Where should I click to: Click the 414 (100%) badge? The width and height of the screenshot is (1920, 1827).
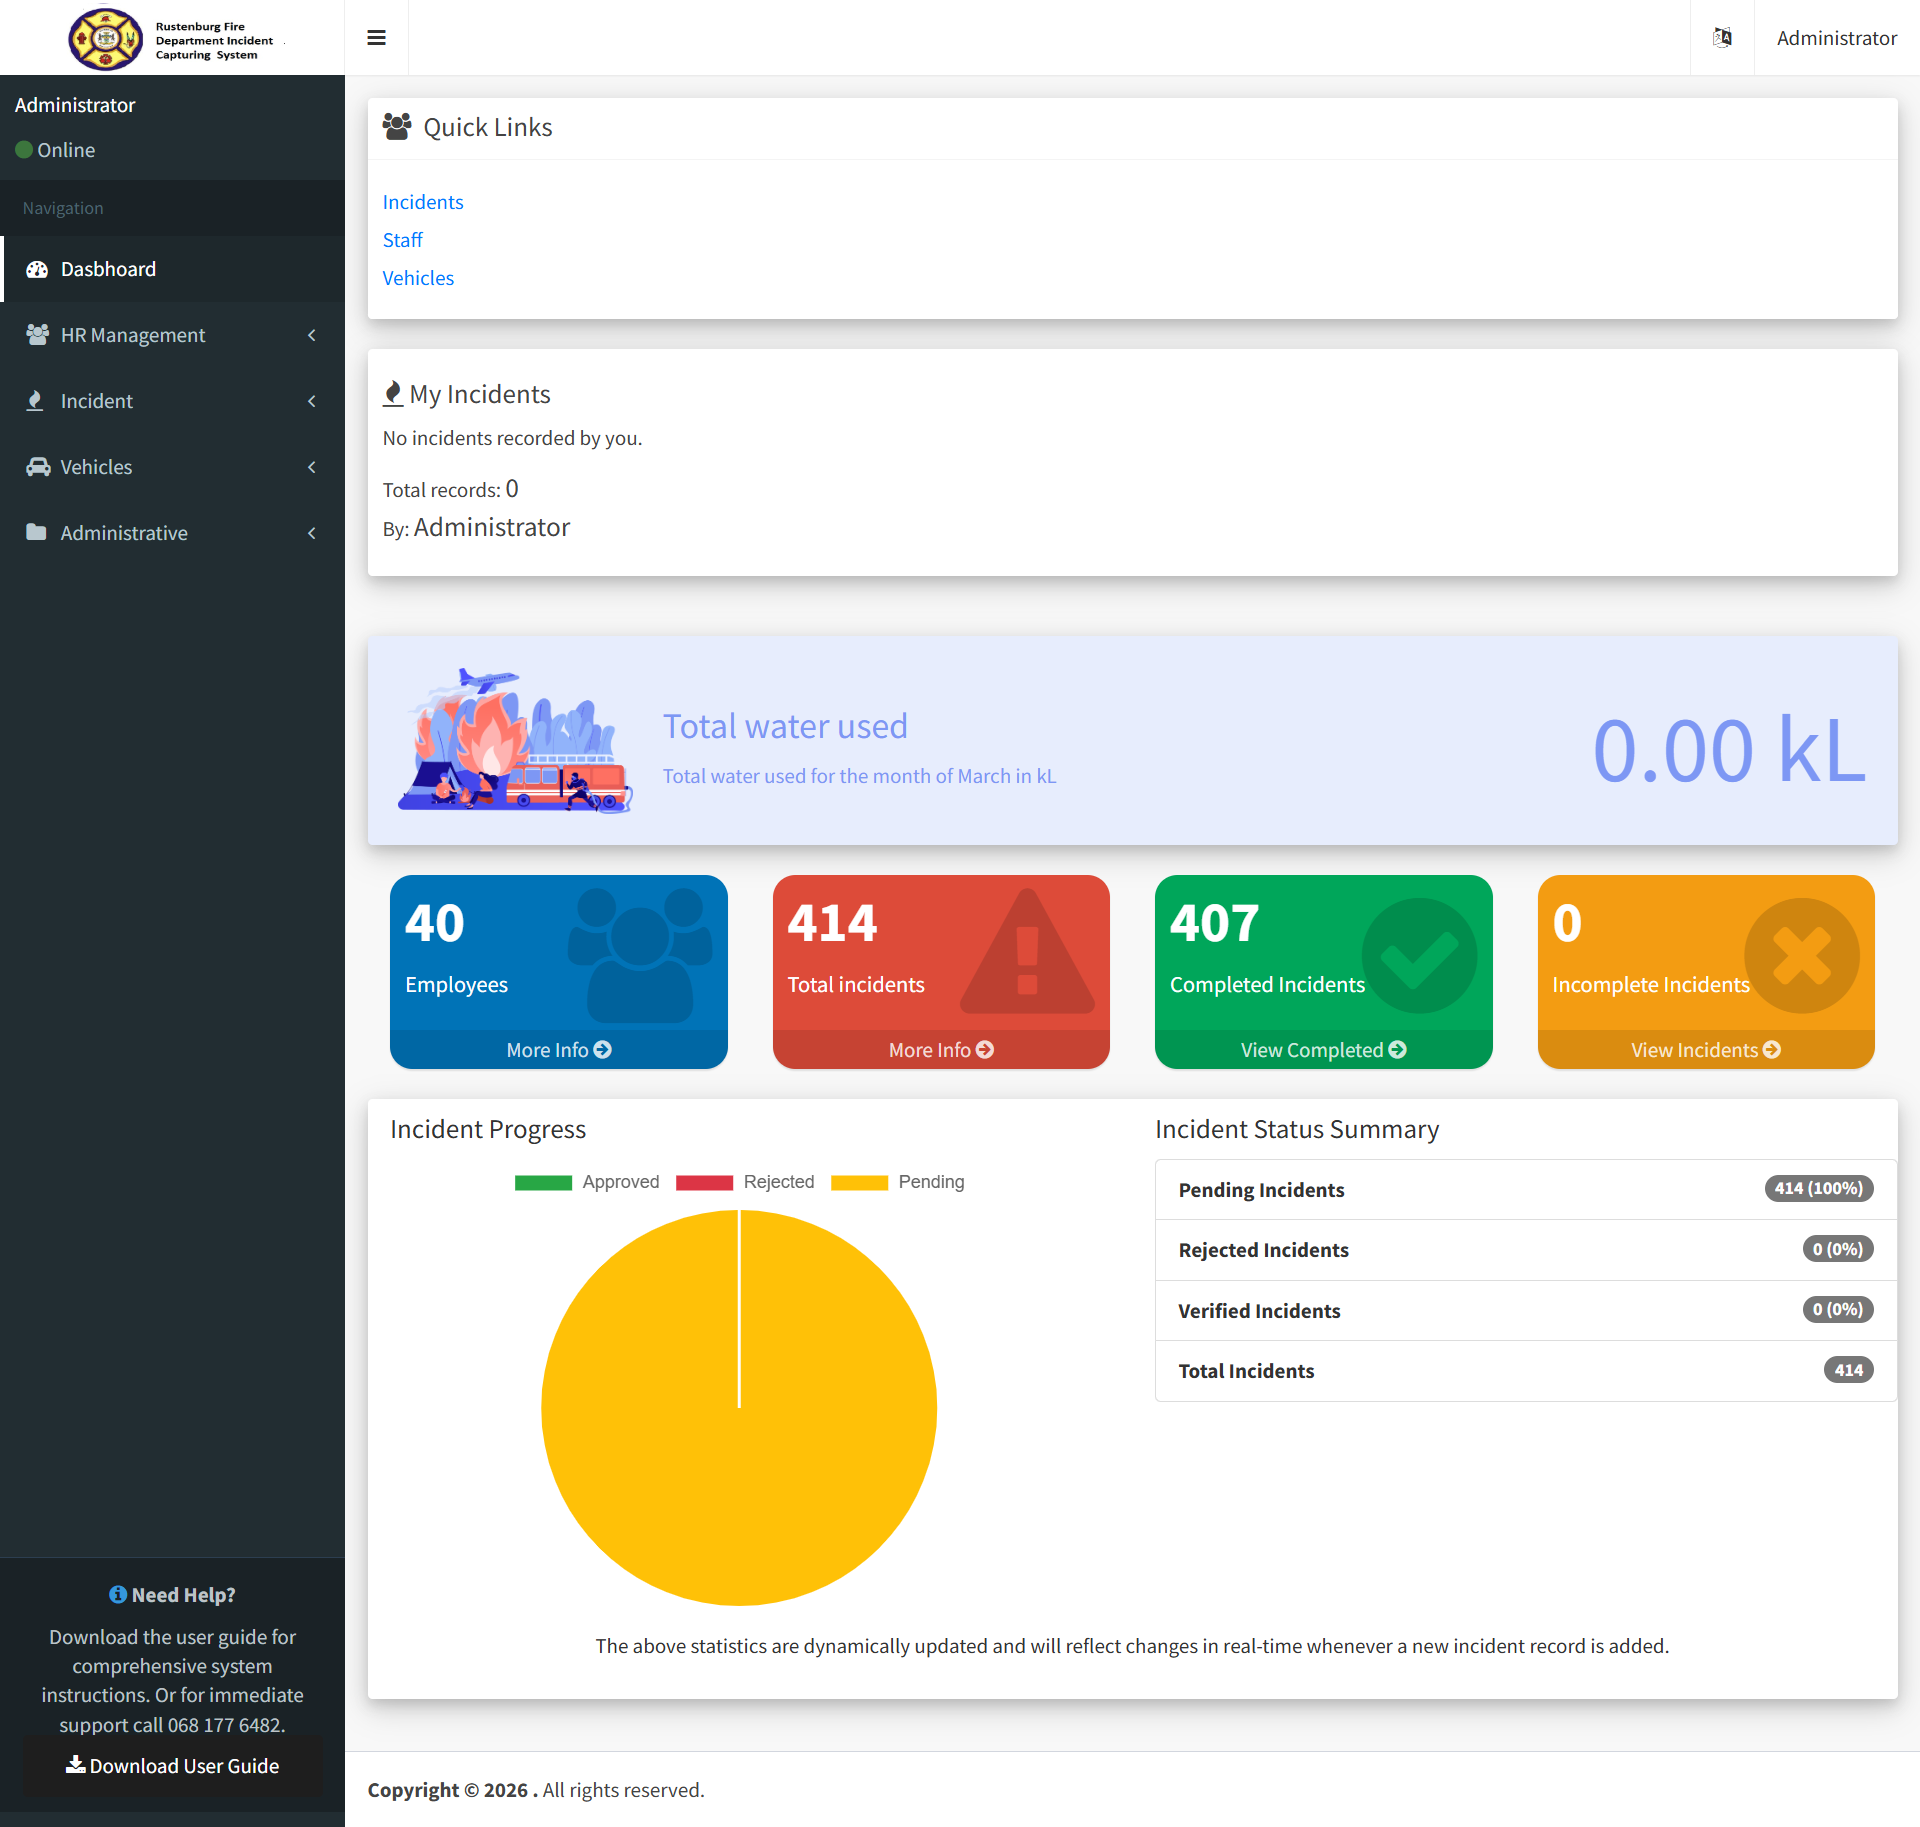click(x=1818, y=1188)
